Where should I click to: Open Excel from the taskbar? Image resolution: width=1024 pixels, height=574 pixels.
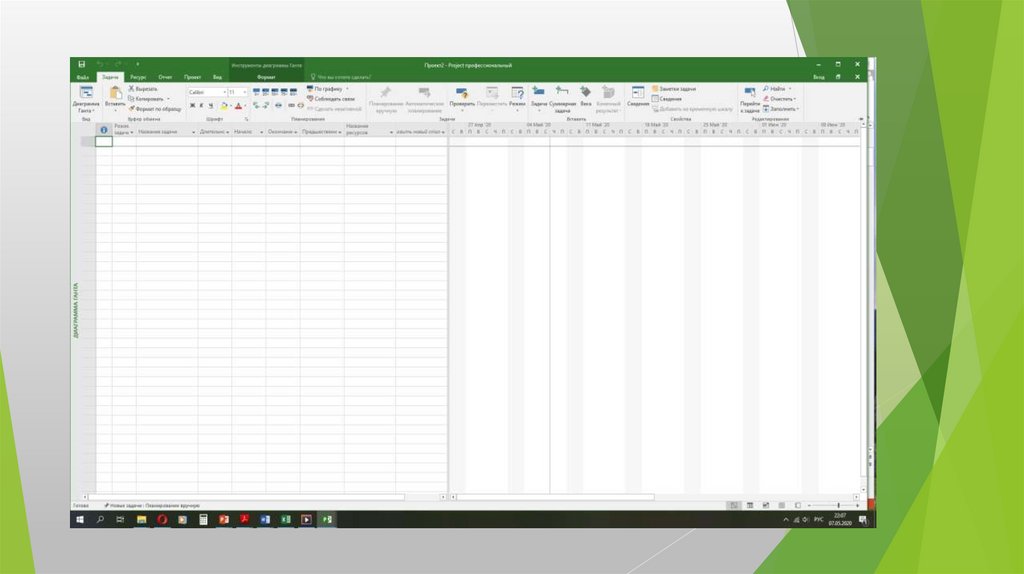(x=285, y=519)
